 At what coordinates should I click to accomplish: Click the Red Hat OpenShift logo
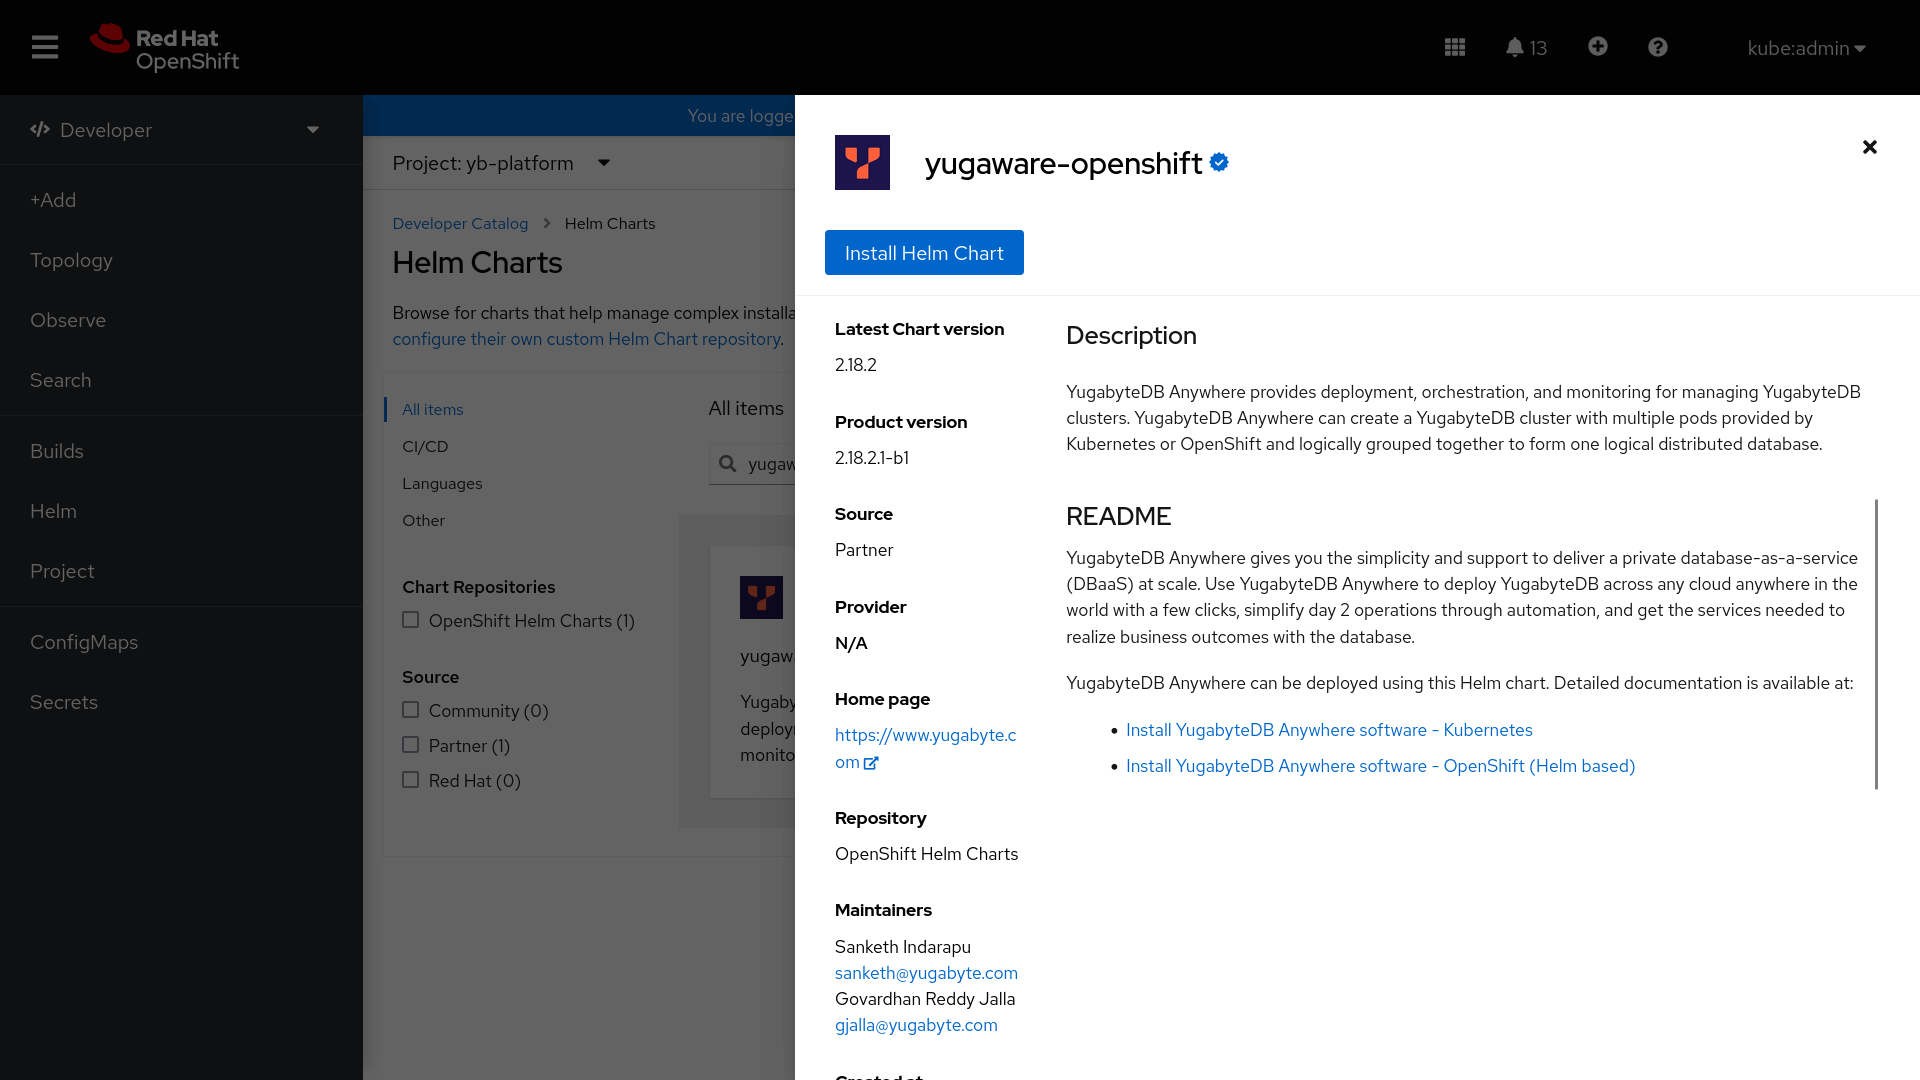click(163, 46)
